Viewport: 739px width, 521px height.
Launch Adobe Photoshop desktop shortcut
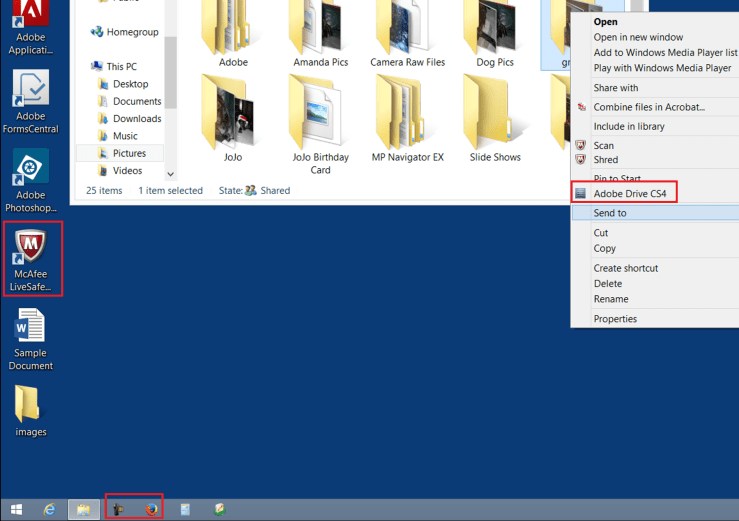point(31,181)
